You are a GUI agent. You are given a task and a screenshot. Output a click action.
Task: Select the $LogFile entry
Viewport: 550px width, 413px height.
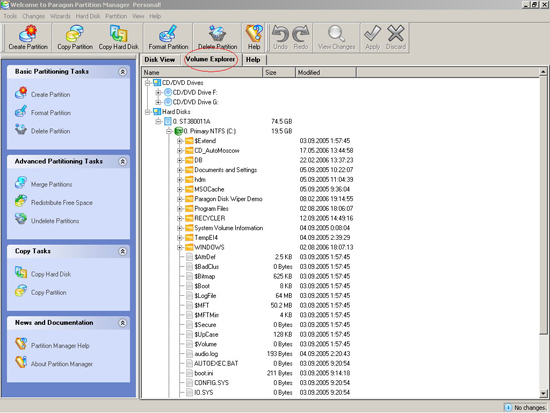click(x=205, y=296)
